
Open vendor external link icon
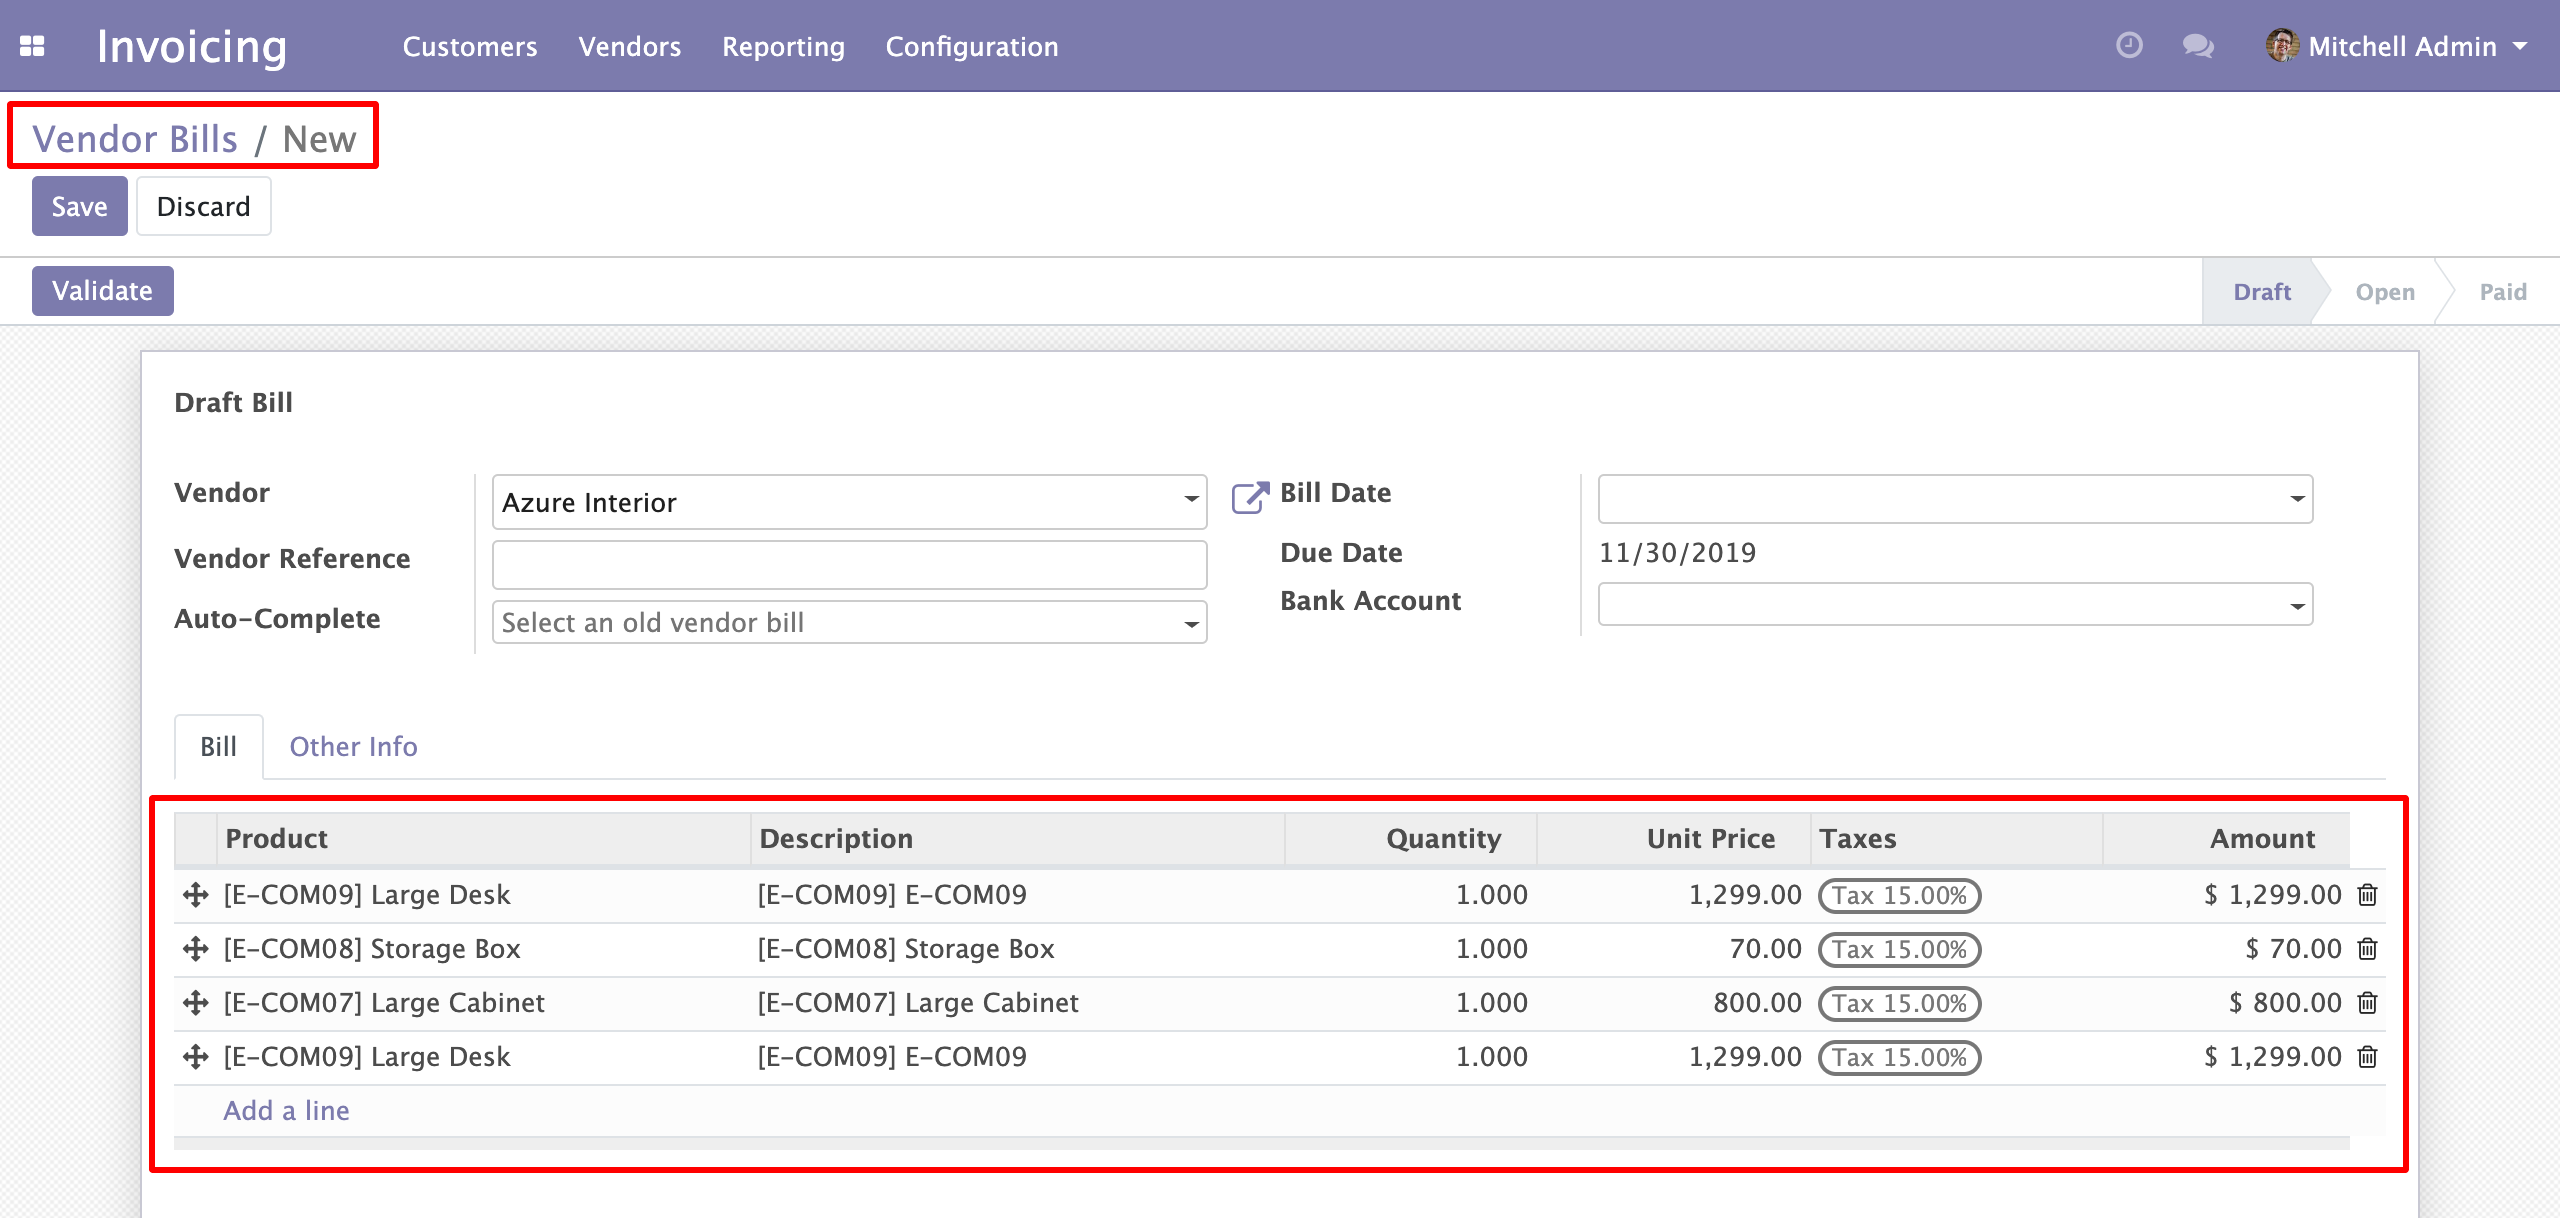pyautogui.click(x=1248, y=497)
